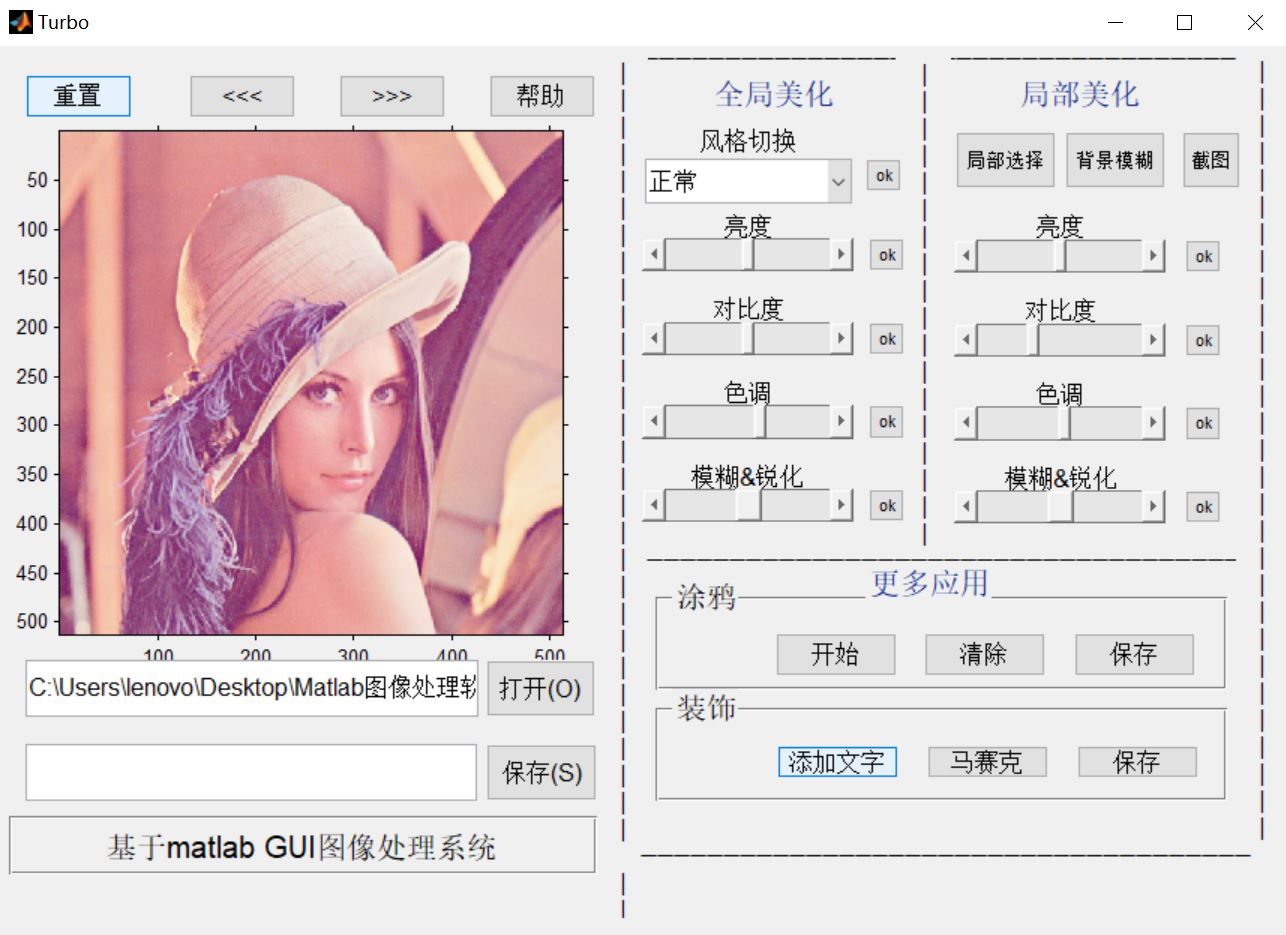Open the 帮助 help button
The image size is (1286, 935).
point(541,96)
